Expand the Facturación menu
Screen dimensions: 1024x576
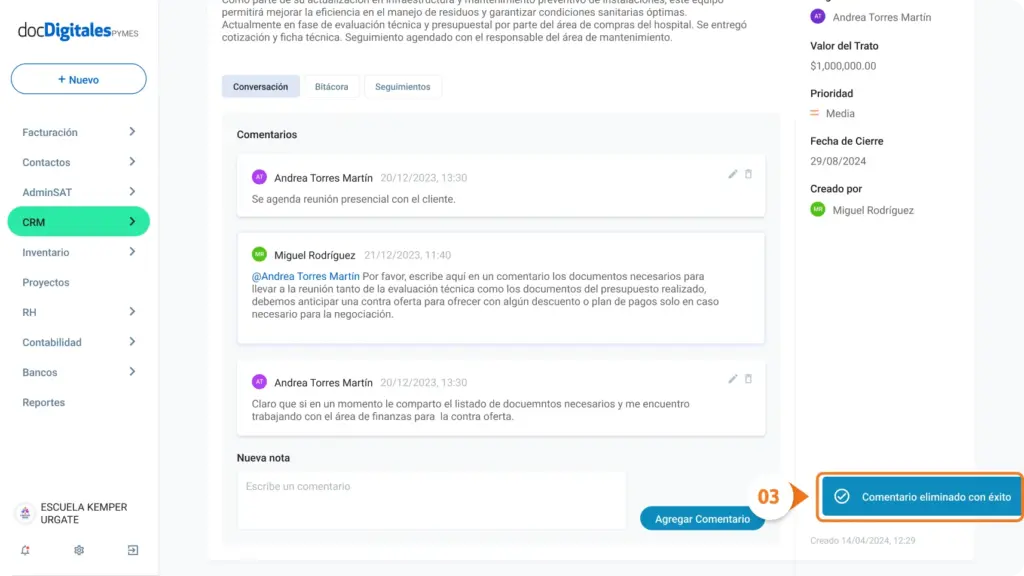click(78, 132)
